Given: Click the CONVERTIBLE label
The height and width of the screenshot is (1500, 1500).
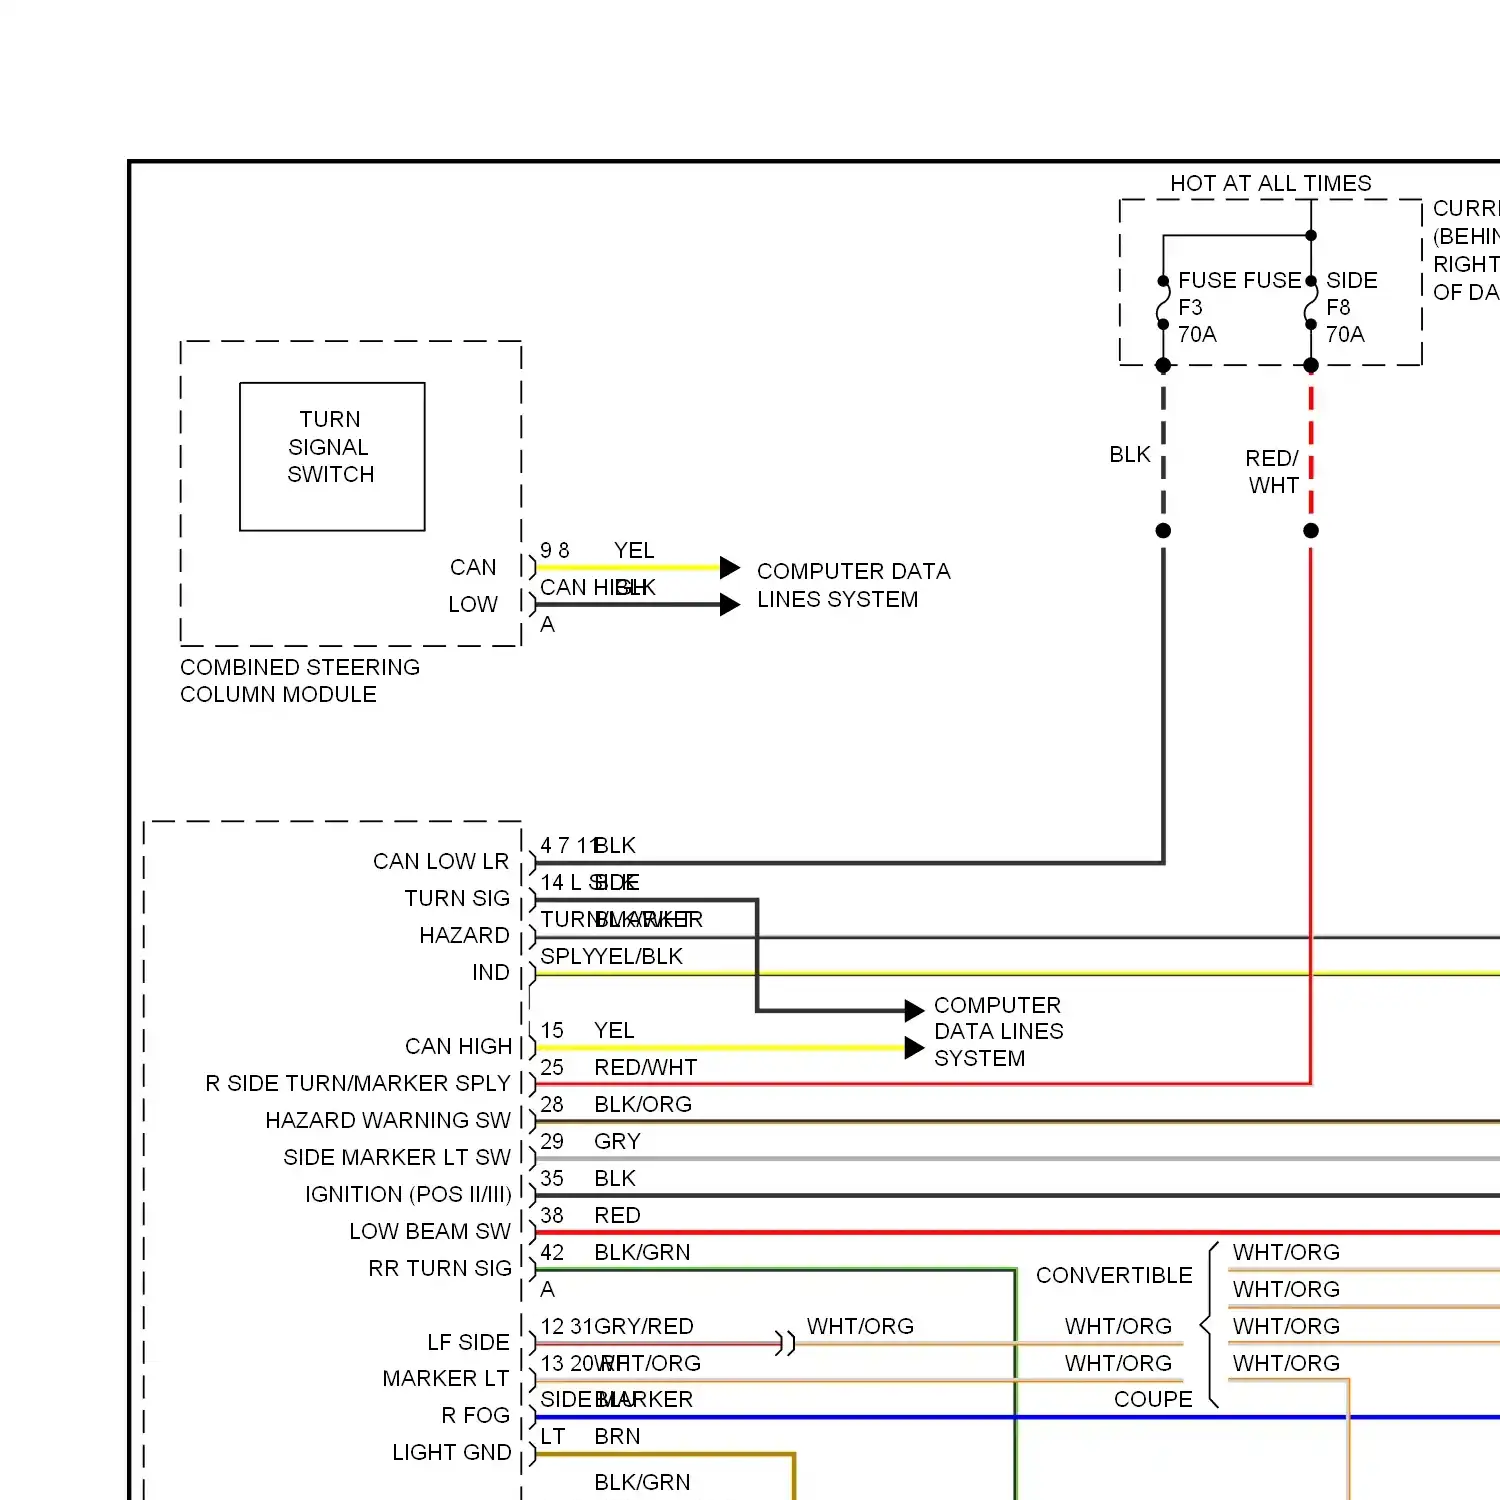Looking at the screenshot, I should pyautogui.click(x=1114, y=1275).
